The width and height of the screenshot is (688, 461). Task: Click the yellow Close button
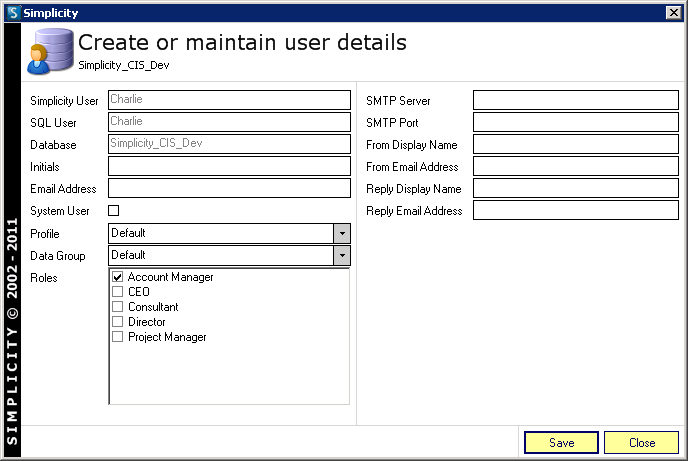click(641, 443)
